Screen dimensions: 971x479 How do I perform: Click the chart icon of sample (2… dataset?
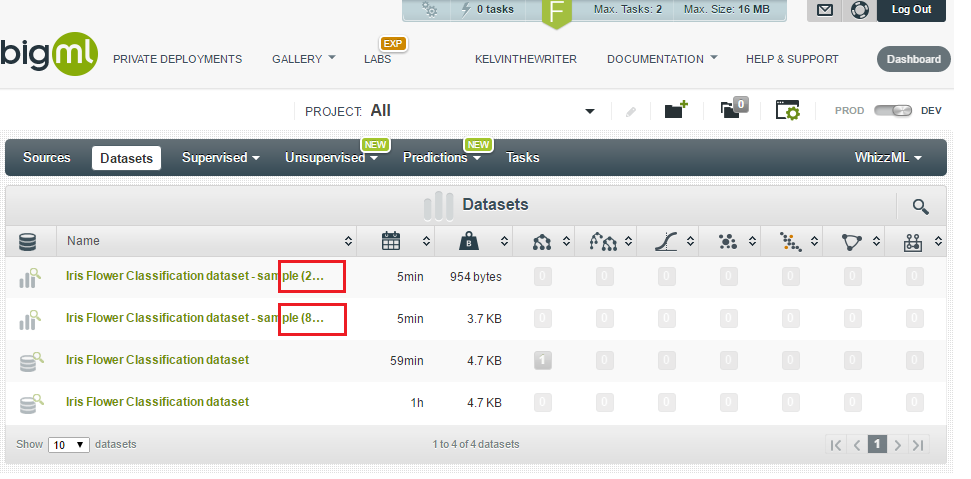tap(29, 278)
